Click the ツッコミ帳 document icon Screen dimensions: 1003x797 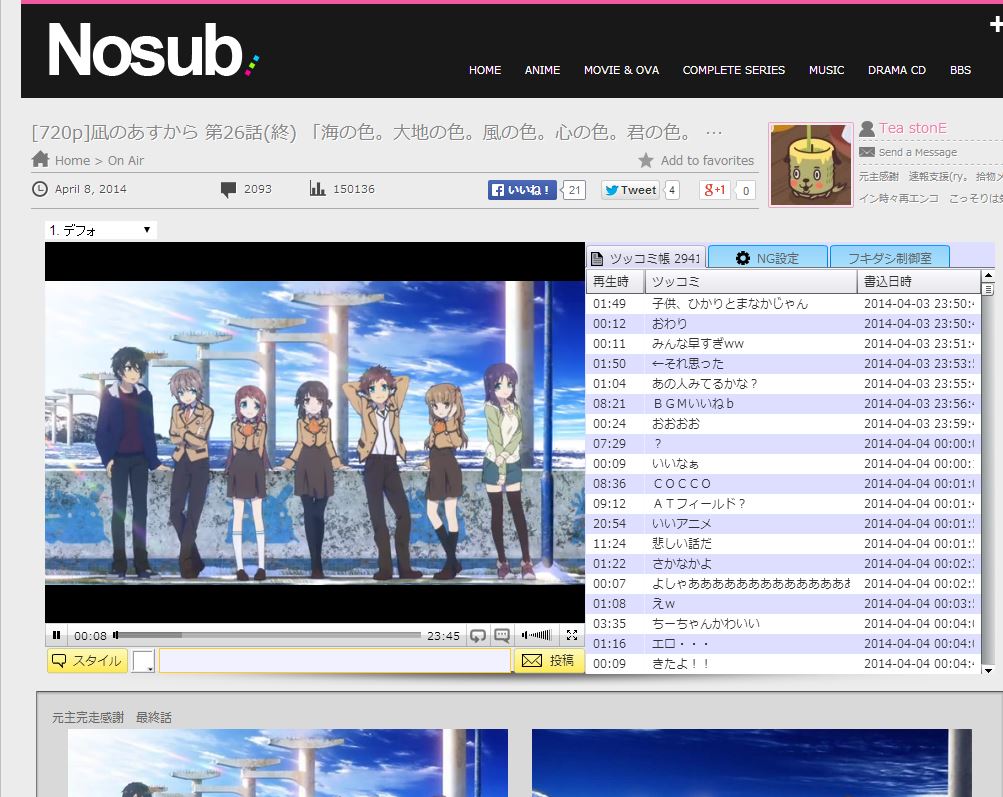597,258
